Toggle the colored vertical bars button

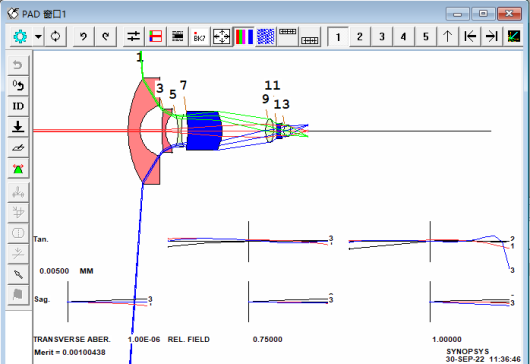(x=244, y=36)
